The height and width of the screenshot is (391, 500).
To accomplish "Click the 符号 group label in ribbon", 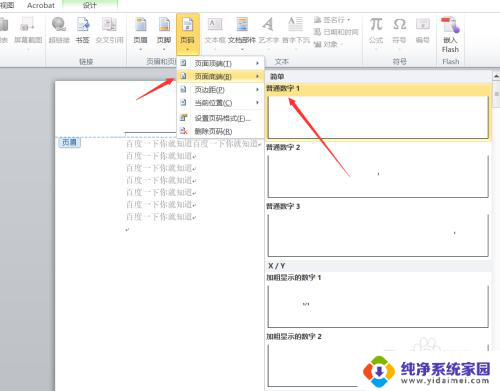I will coord(399,61).
